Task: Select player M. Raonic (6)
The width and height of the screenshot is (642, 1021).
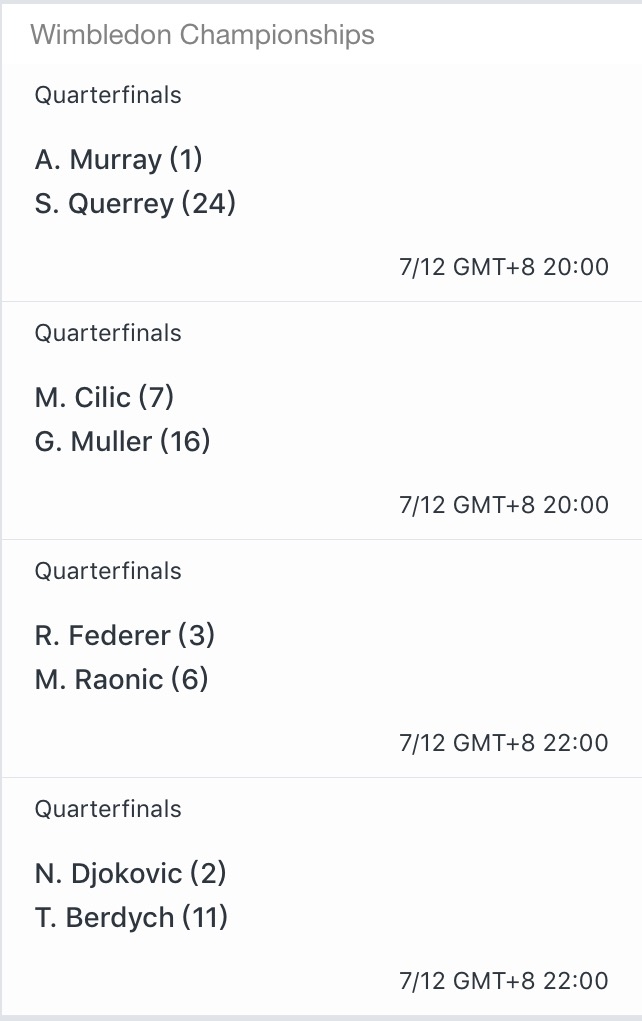Action: pos(121,680)
